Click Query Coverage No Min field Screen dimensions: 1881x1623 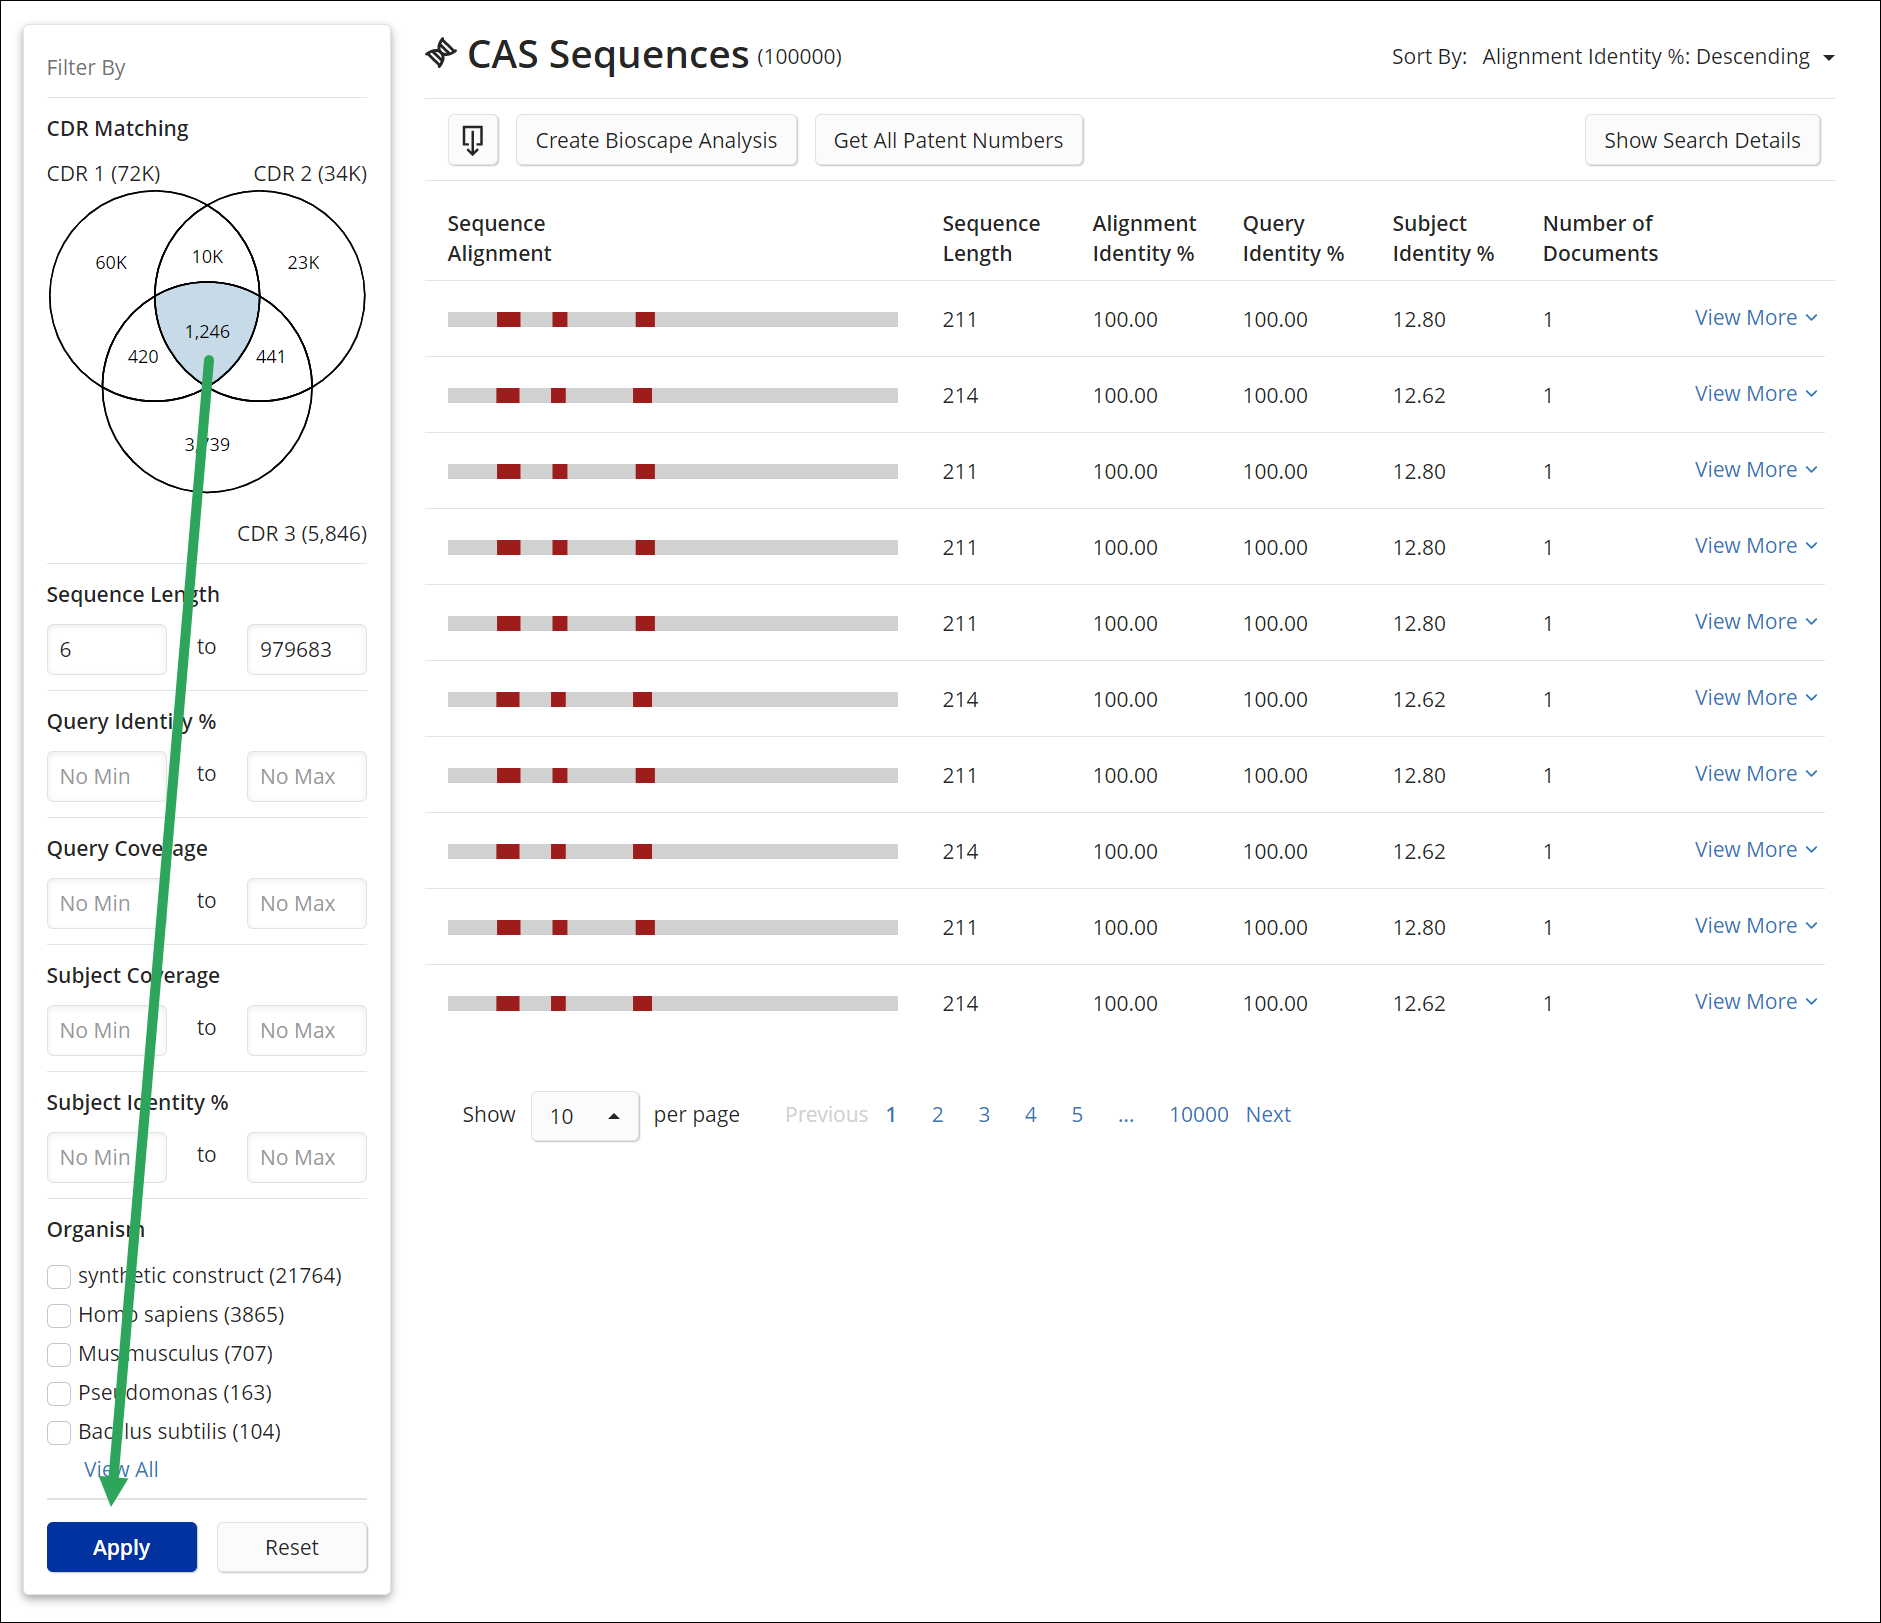107,904
